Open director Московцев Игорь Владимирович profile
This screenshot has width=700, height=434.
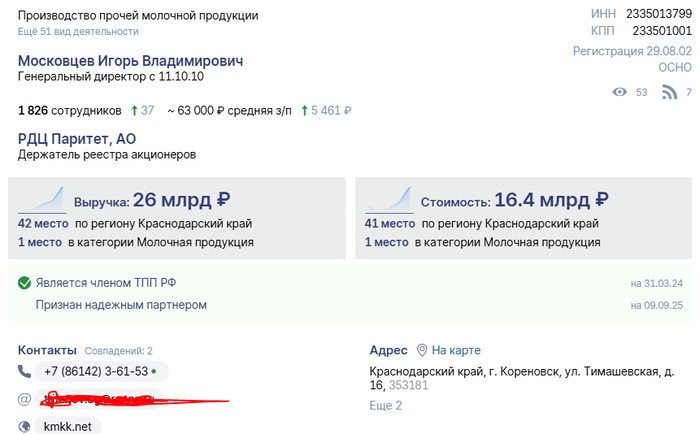coord(130,61)
